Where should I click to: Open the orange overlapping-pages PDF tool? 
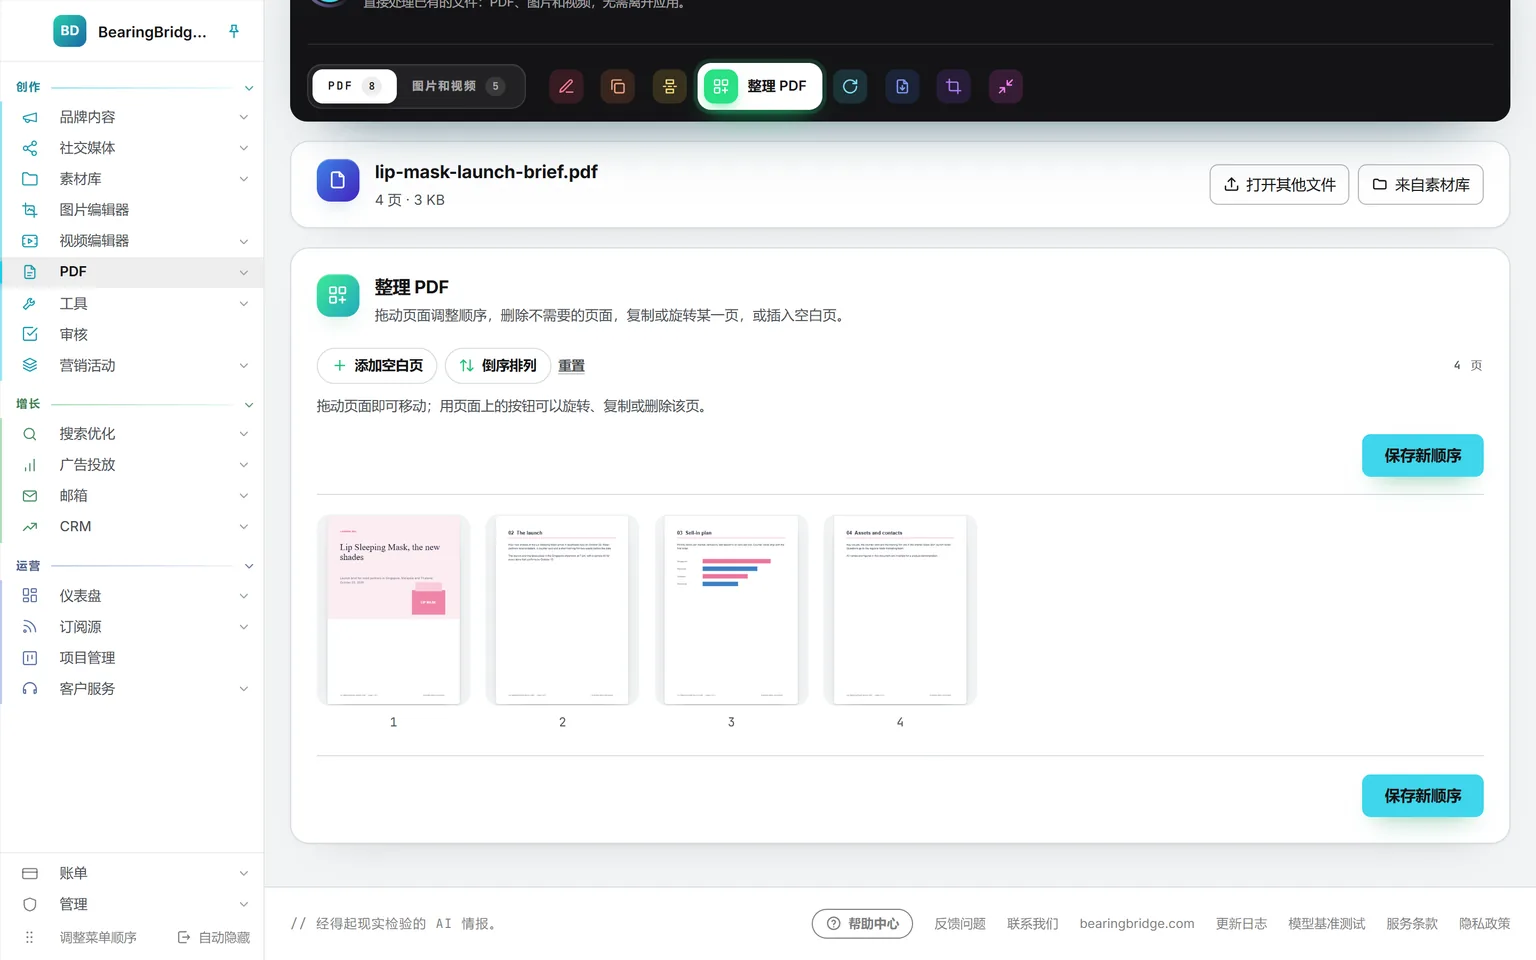tap(618, 87)
